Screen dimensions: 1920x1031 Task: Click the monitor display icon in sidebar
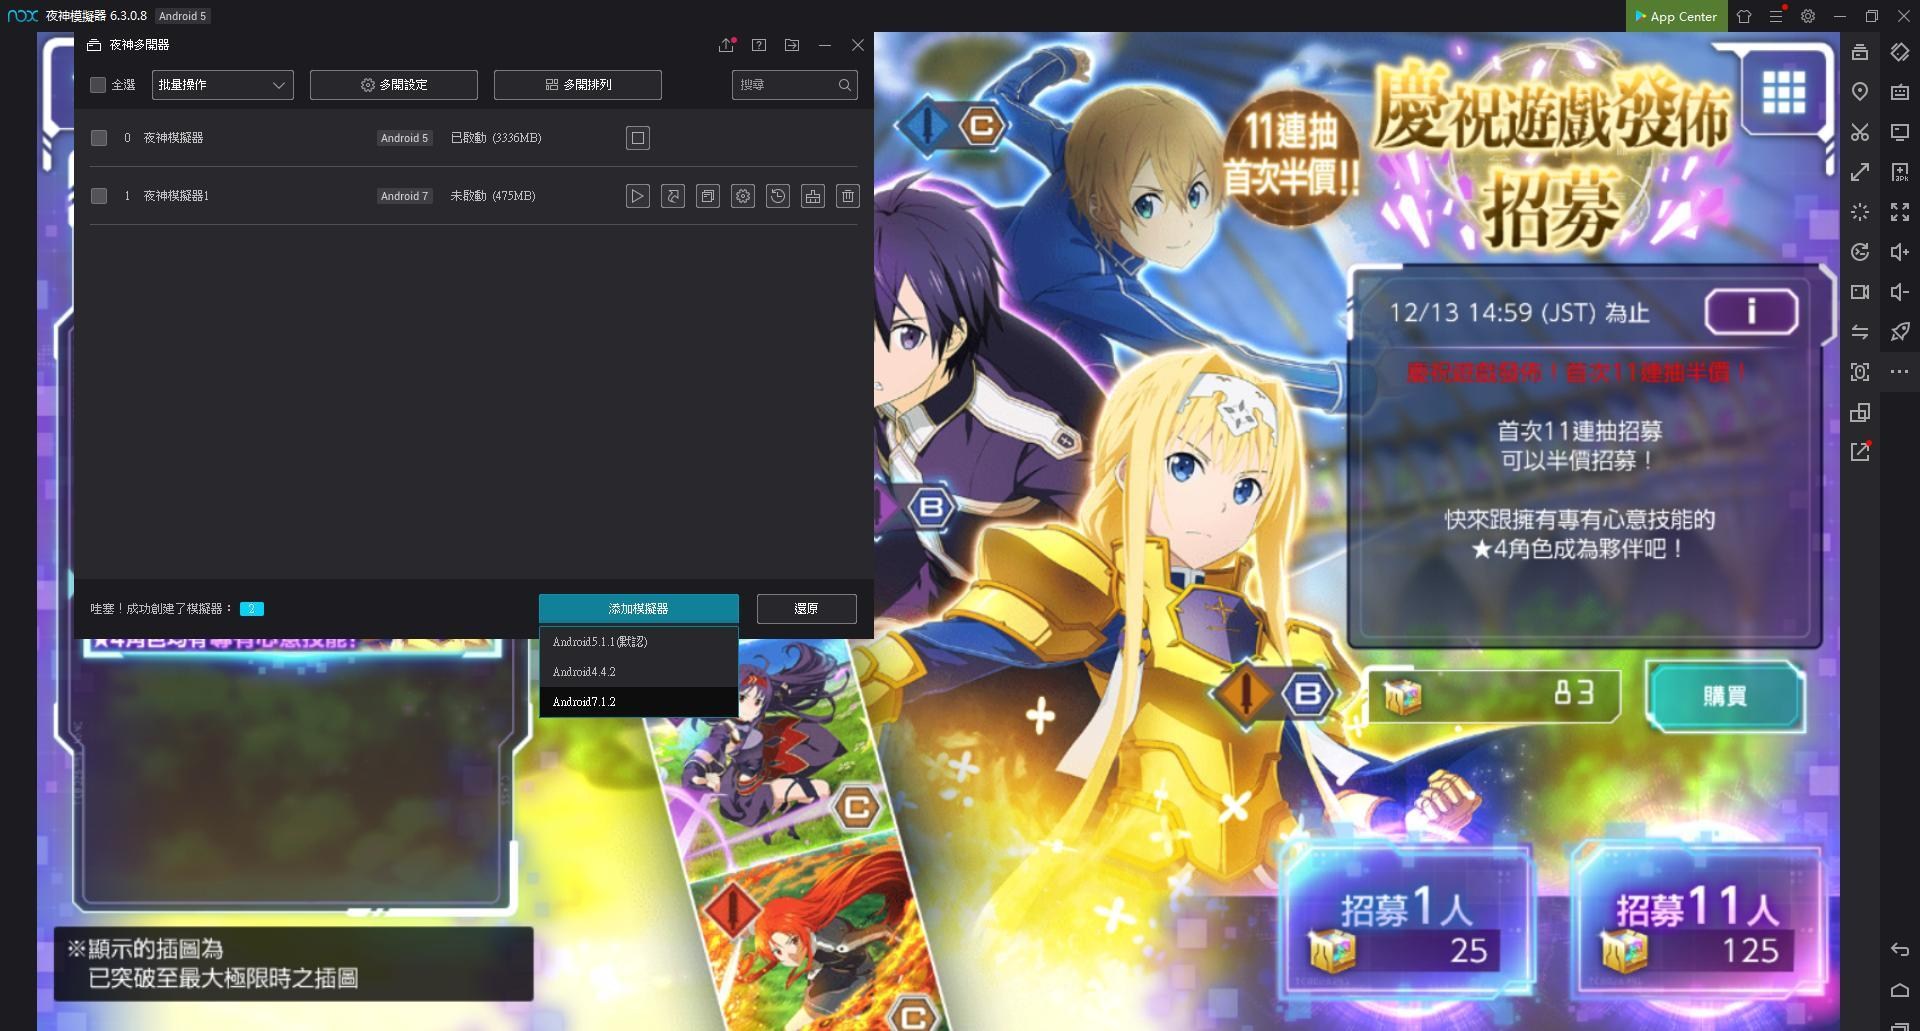coord(1900,132)
